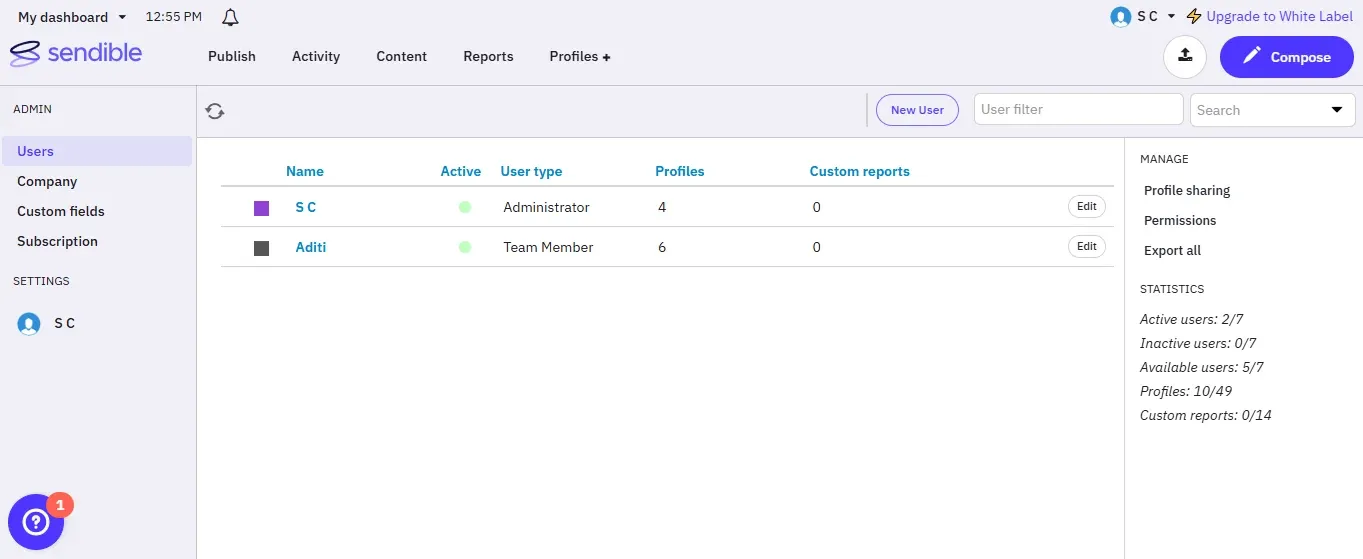Select Users in the admin sidebar
The height and width of the screenshot is (559, 1363).
97,151
